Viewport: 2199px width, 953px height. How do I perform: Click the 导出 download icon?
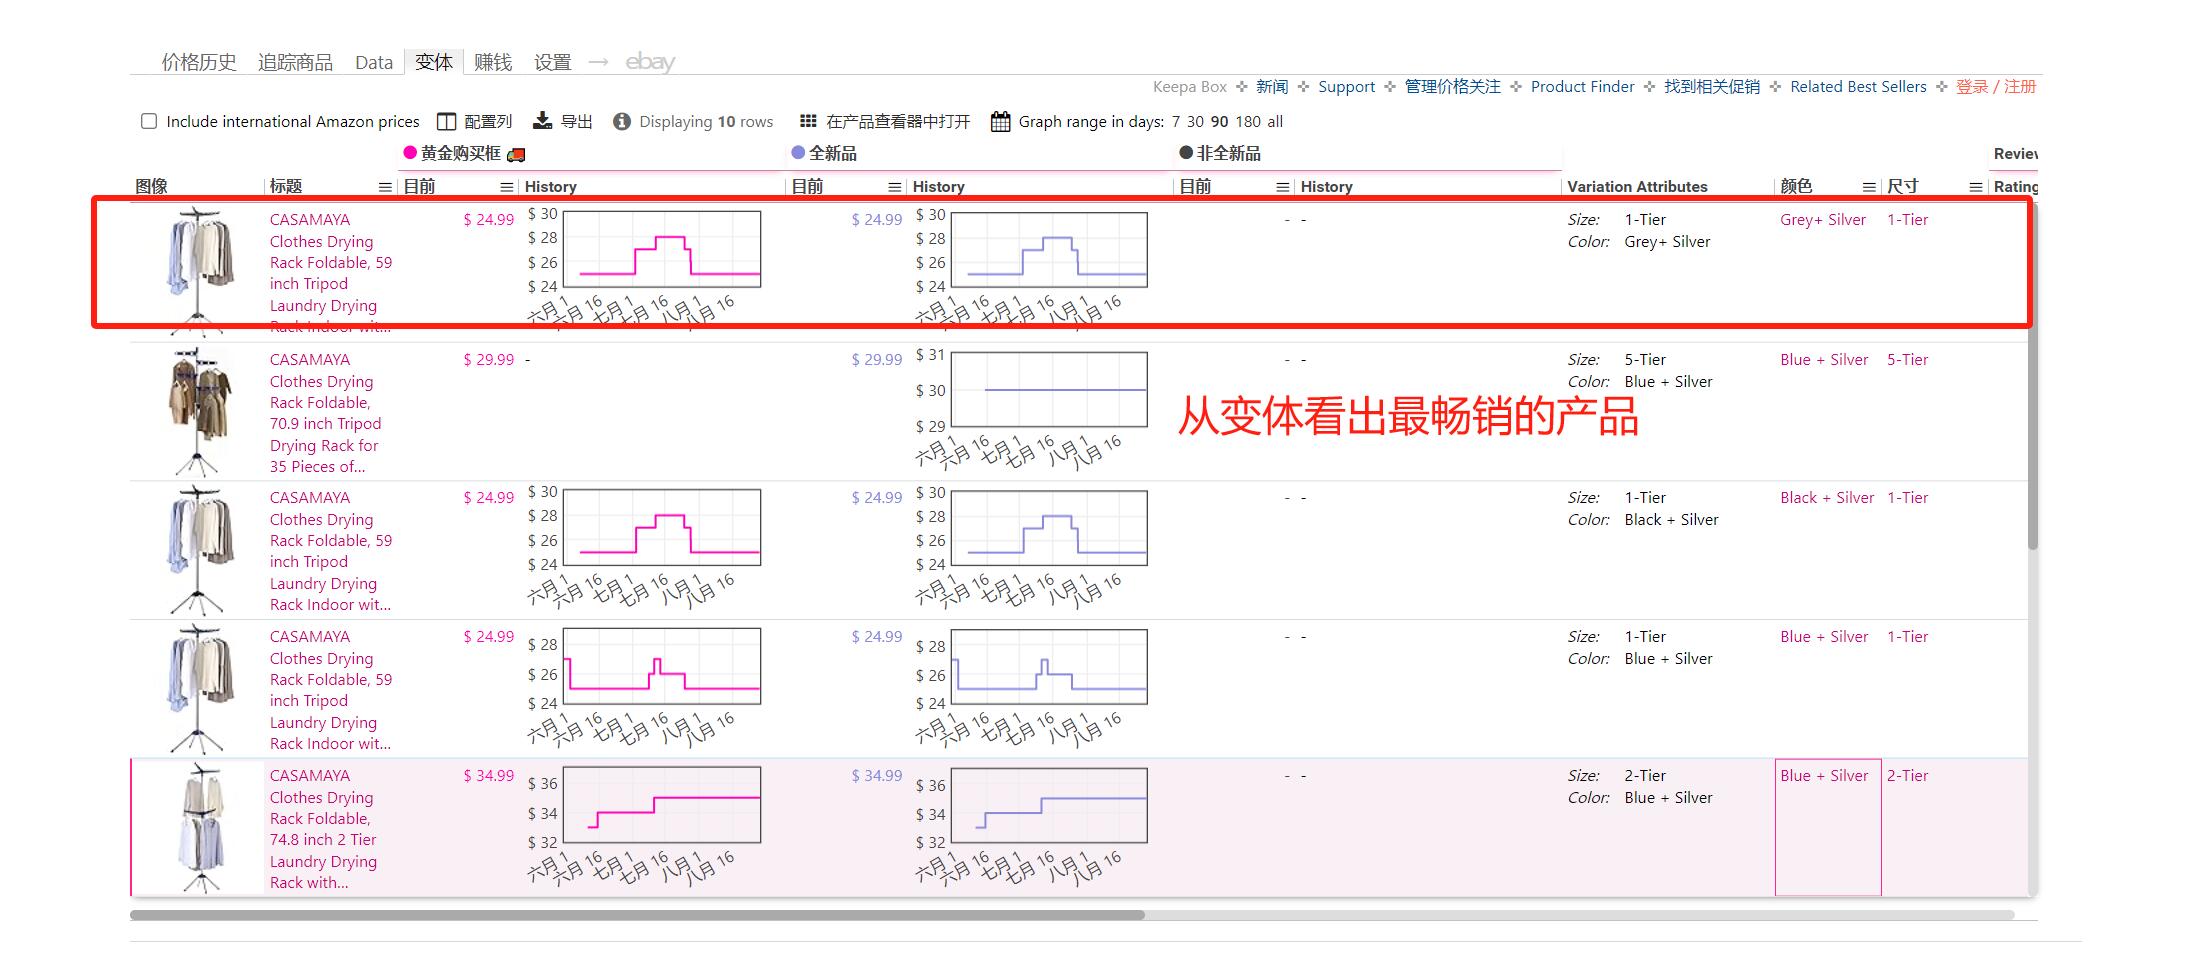pos(542,121)
